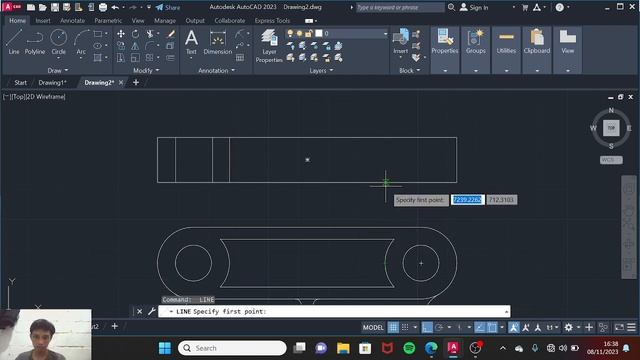Select the Circle tool
Viewport: 640px width, 360px height.
click(58, 42)
